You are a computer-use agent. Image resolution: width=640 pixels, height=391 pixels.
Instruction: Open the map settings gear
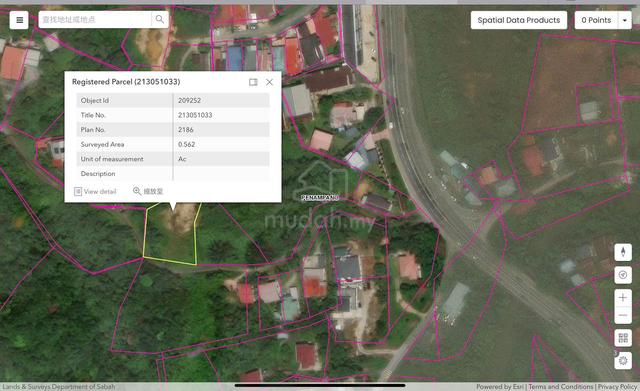[623, 361]
